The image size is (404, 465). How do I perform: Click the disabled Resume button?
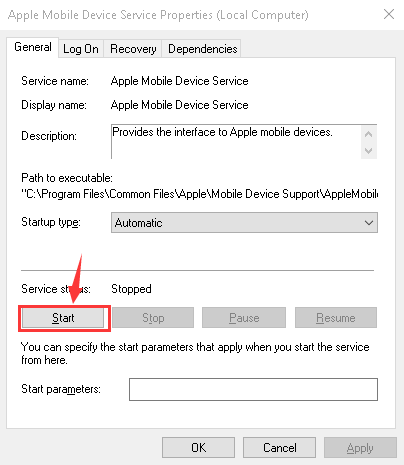pos(336,318)
